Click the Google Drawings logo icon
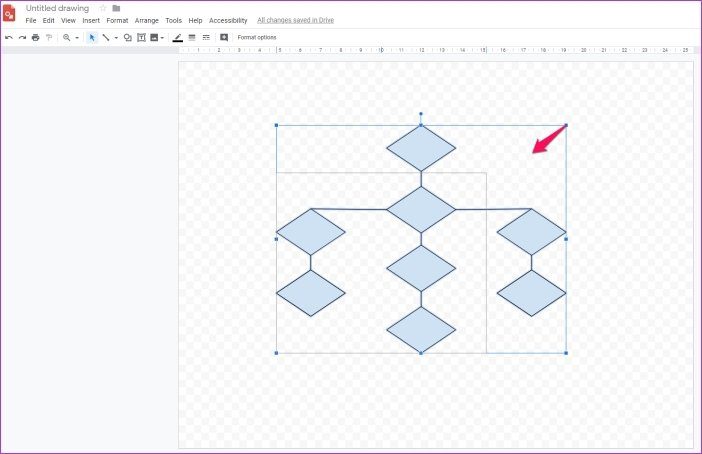This screenshot has height=454, width=702. pyautogui.click(x=9, y=13)
